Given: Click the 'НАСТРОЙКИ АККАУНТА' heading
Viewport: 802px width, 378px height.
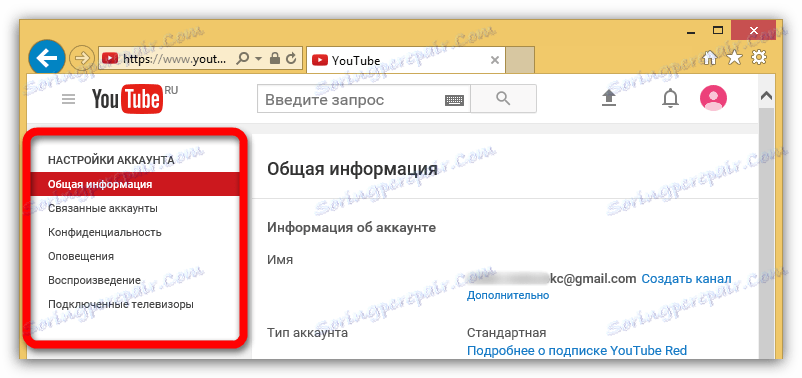Looking at the screenshot, I should (x=111, y=160).
